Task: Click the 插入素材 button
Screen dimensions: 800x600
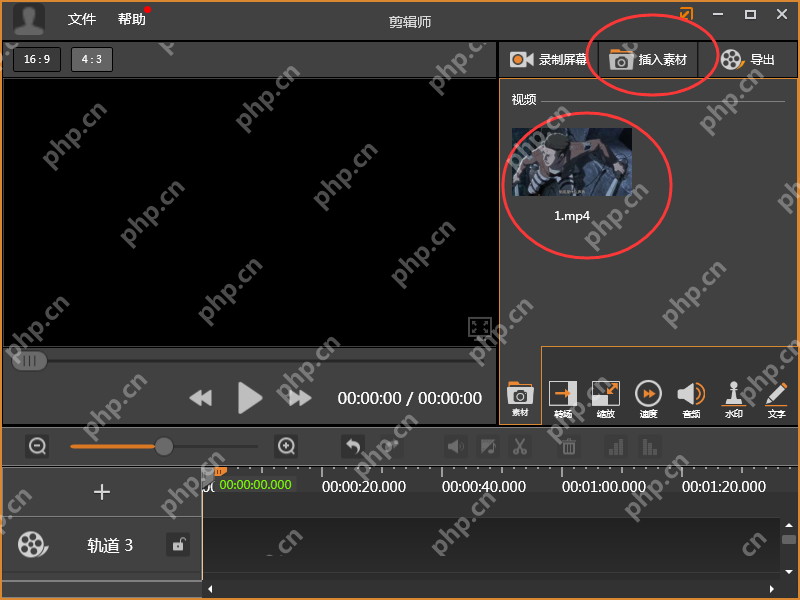Action: 649,60
